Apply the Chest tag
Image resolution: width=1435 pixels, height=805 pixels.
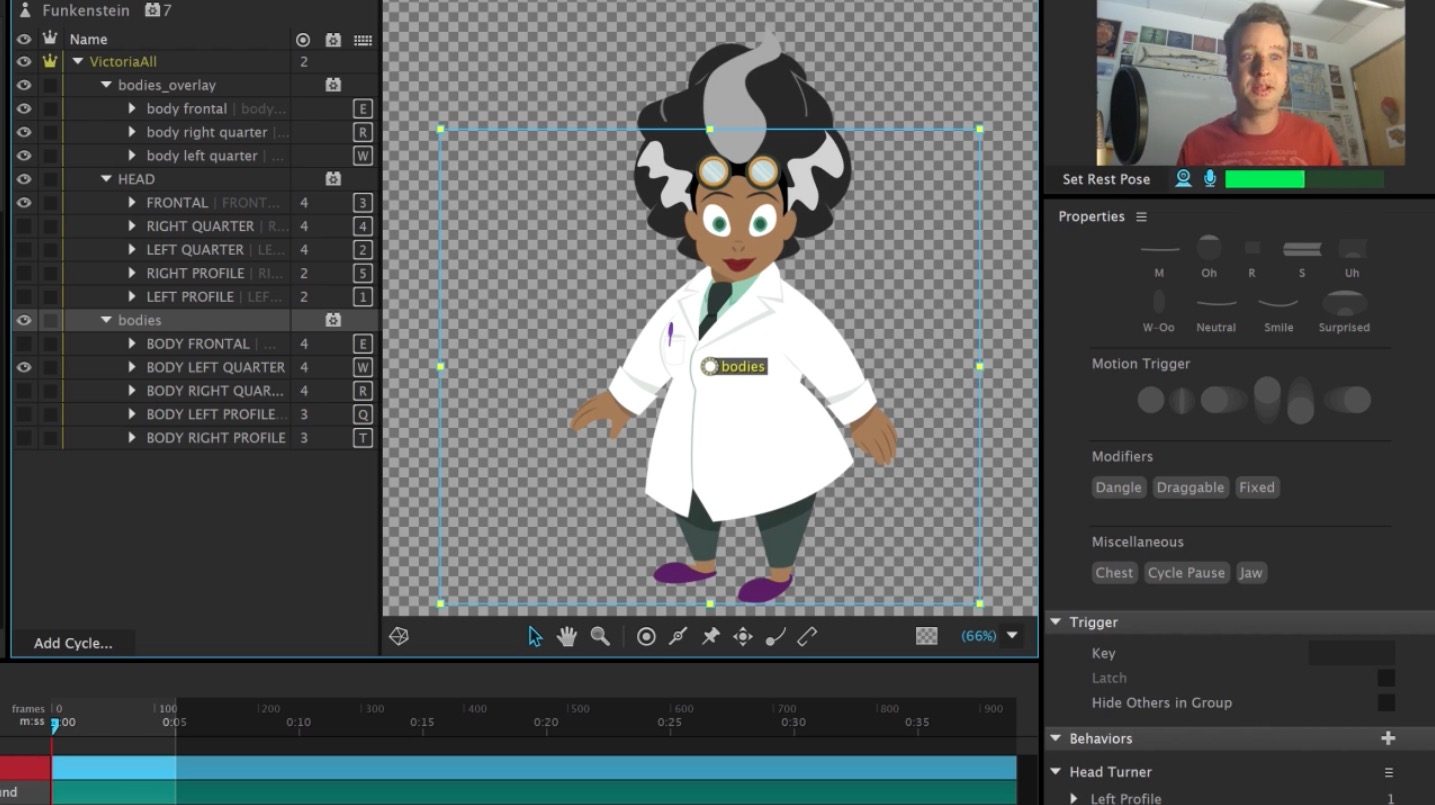click(x=1114, y=573)
